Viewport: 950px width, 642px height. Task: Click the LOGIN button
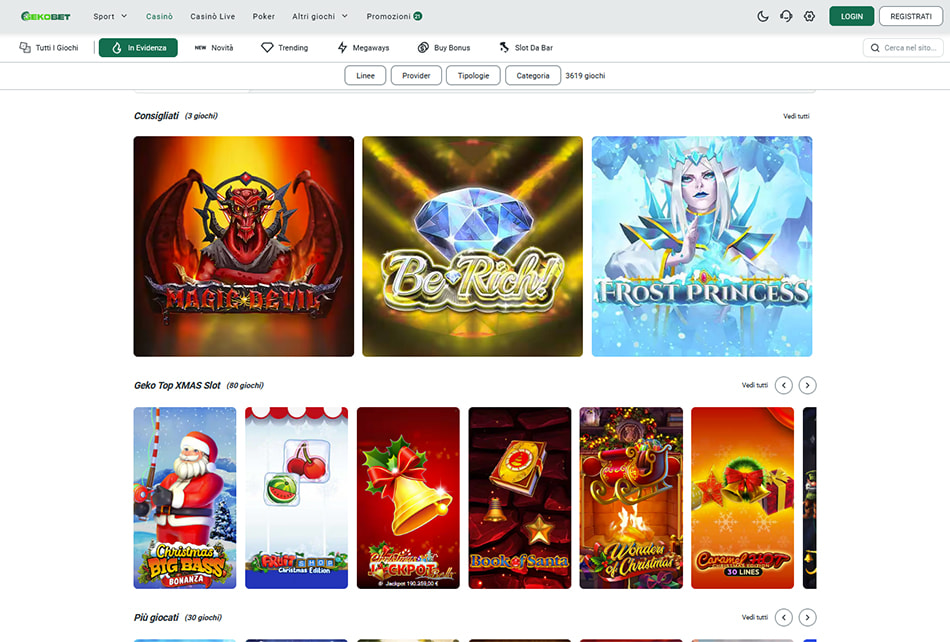[x=851, y=16]
